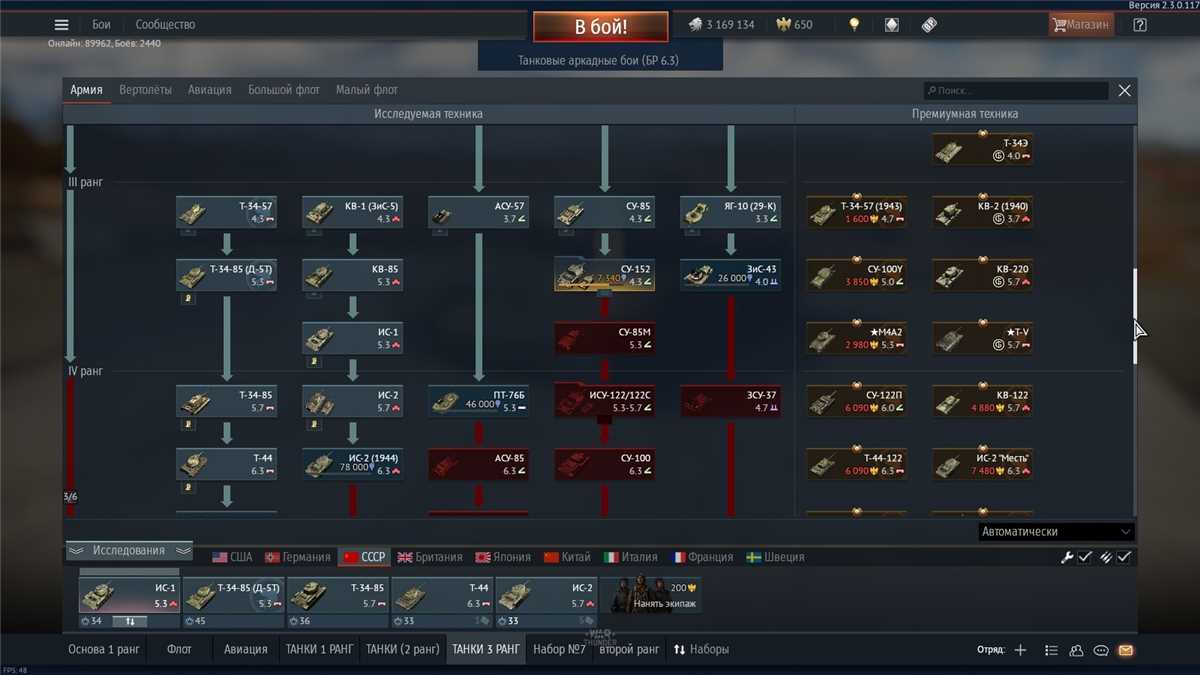Viewport: 1200px width, 675px height.
Task: Open the hamburger main menu
Action: (x=62, y=25)
